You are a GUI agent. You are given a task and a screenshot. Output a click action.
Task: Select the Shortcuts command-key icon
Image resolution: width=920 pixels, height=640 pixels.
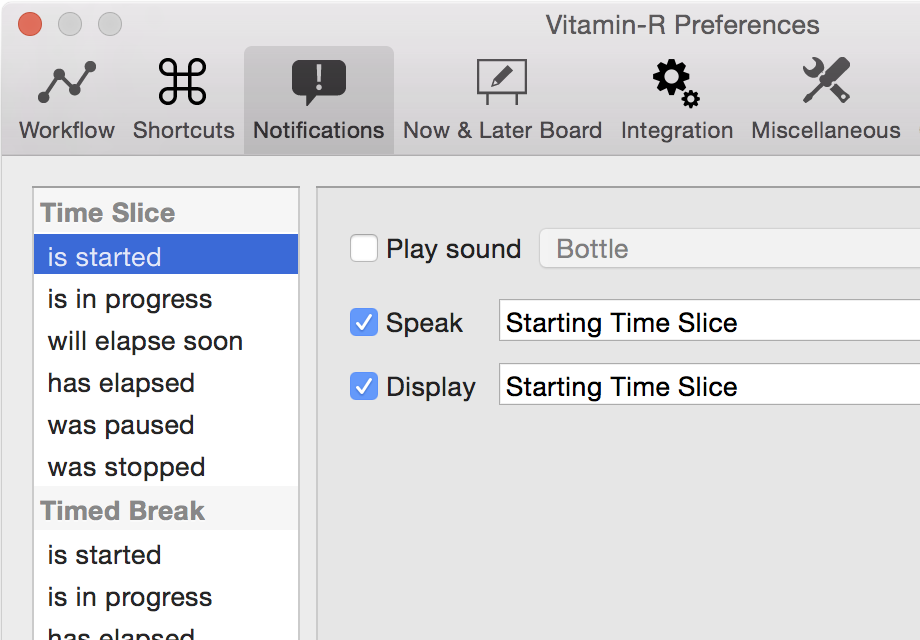[182, 82]
